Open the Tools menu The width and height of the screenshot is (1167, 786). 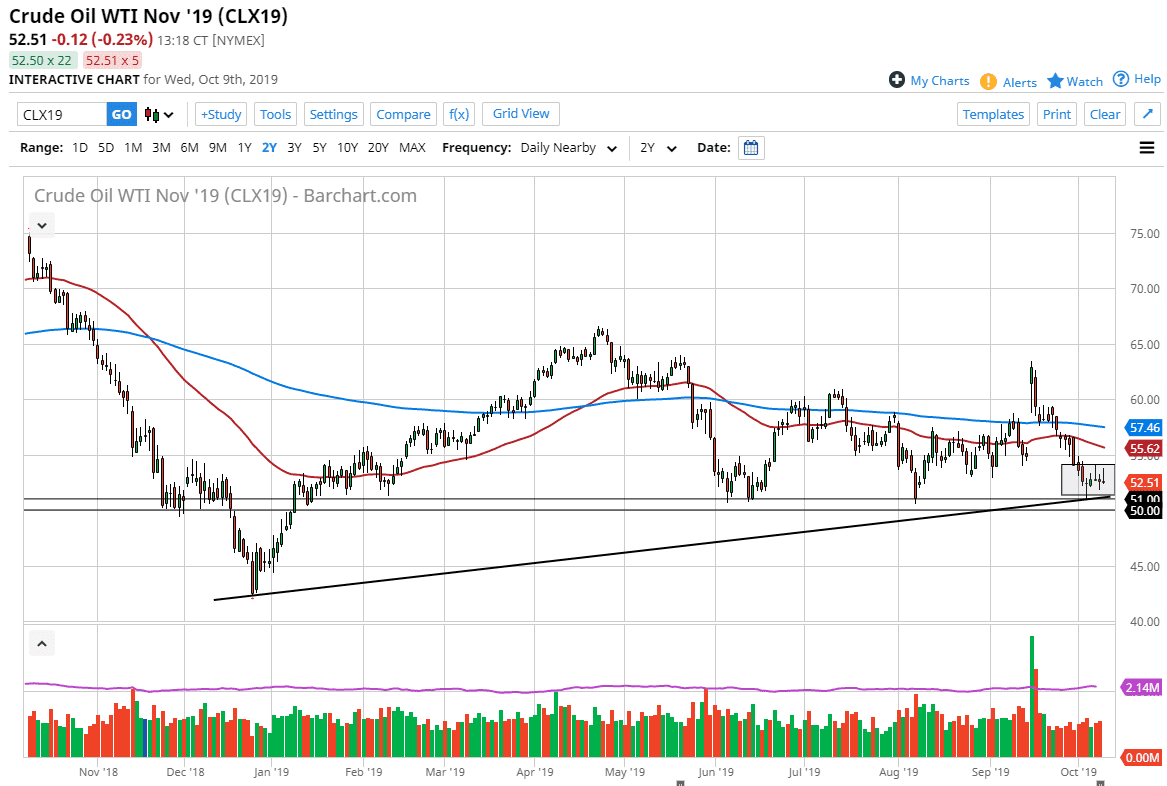pos(275,114)
